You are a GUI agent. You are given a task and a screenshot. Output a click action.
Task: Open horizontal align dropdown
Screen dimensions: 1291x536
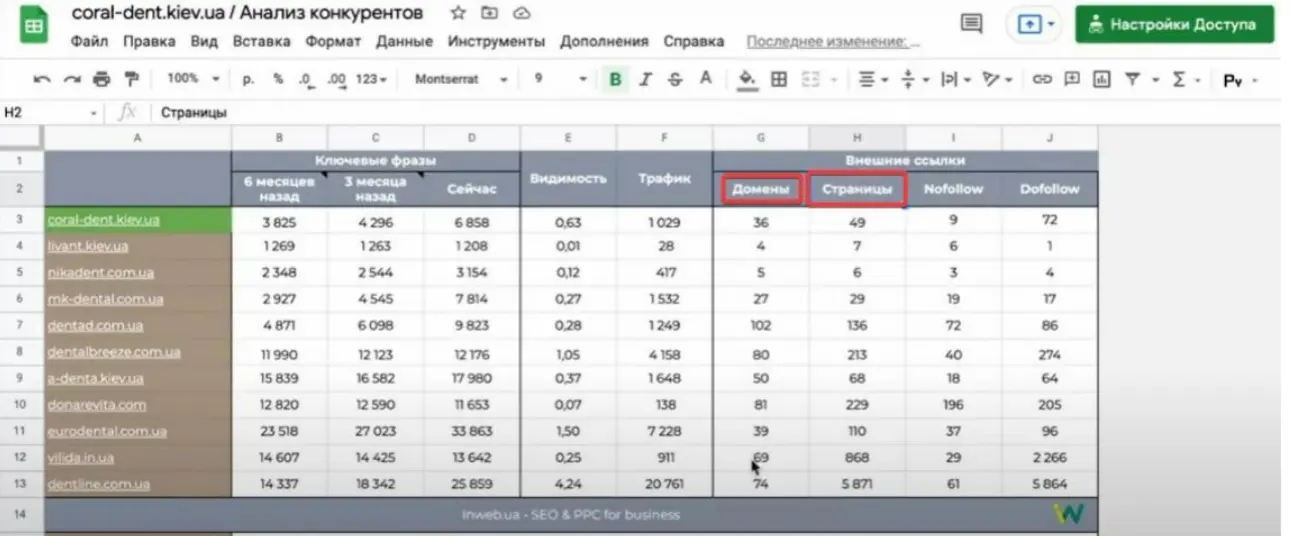(x=873, y=79)
